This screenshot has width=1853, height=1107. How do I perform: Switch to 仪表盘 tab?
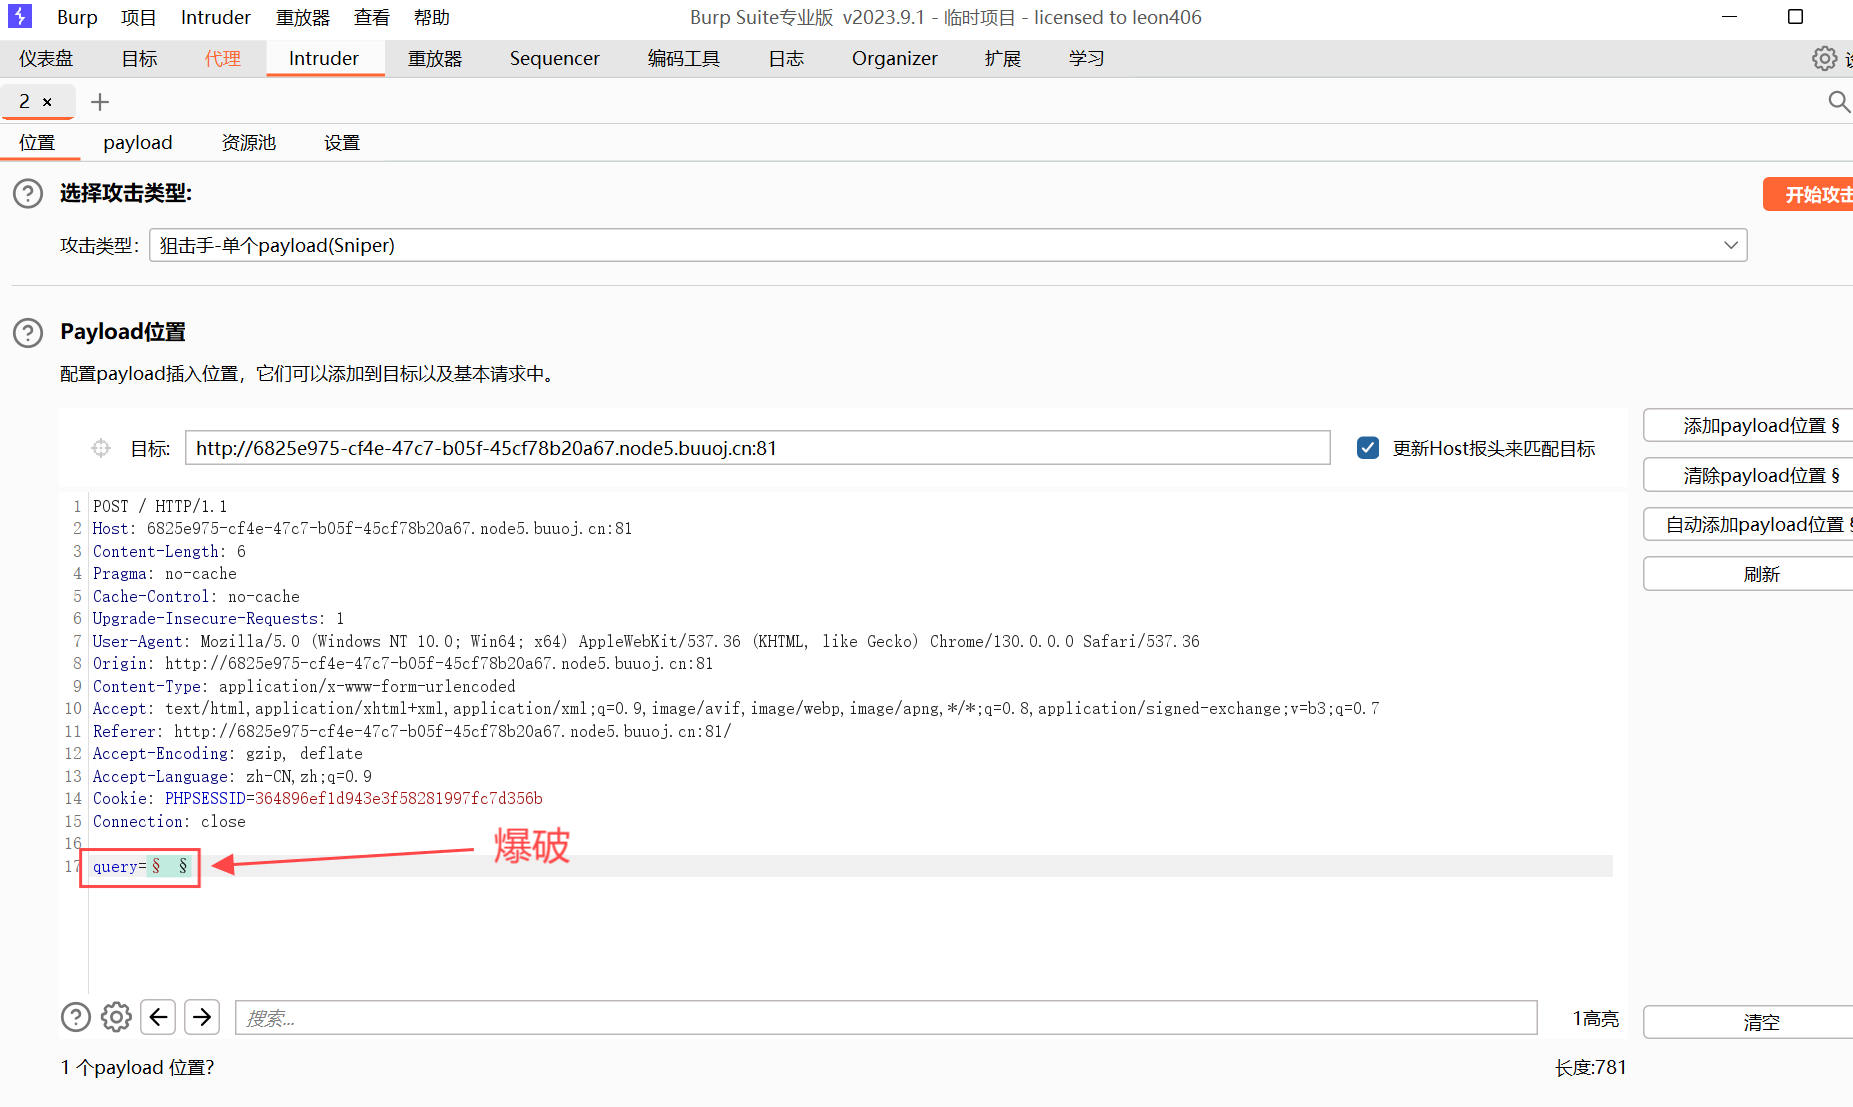[x=46, y=58]
